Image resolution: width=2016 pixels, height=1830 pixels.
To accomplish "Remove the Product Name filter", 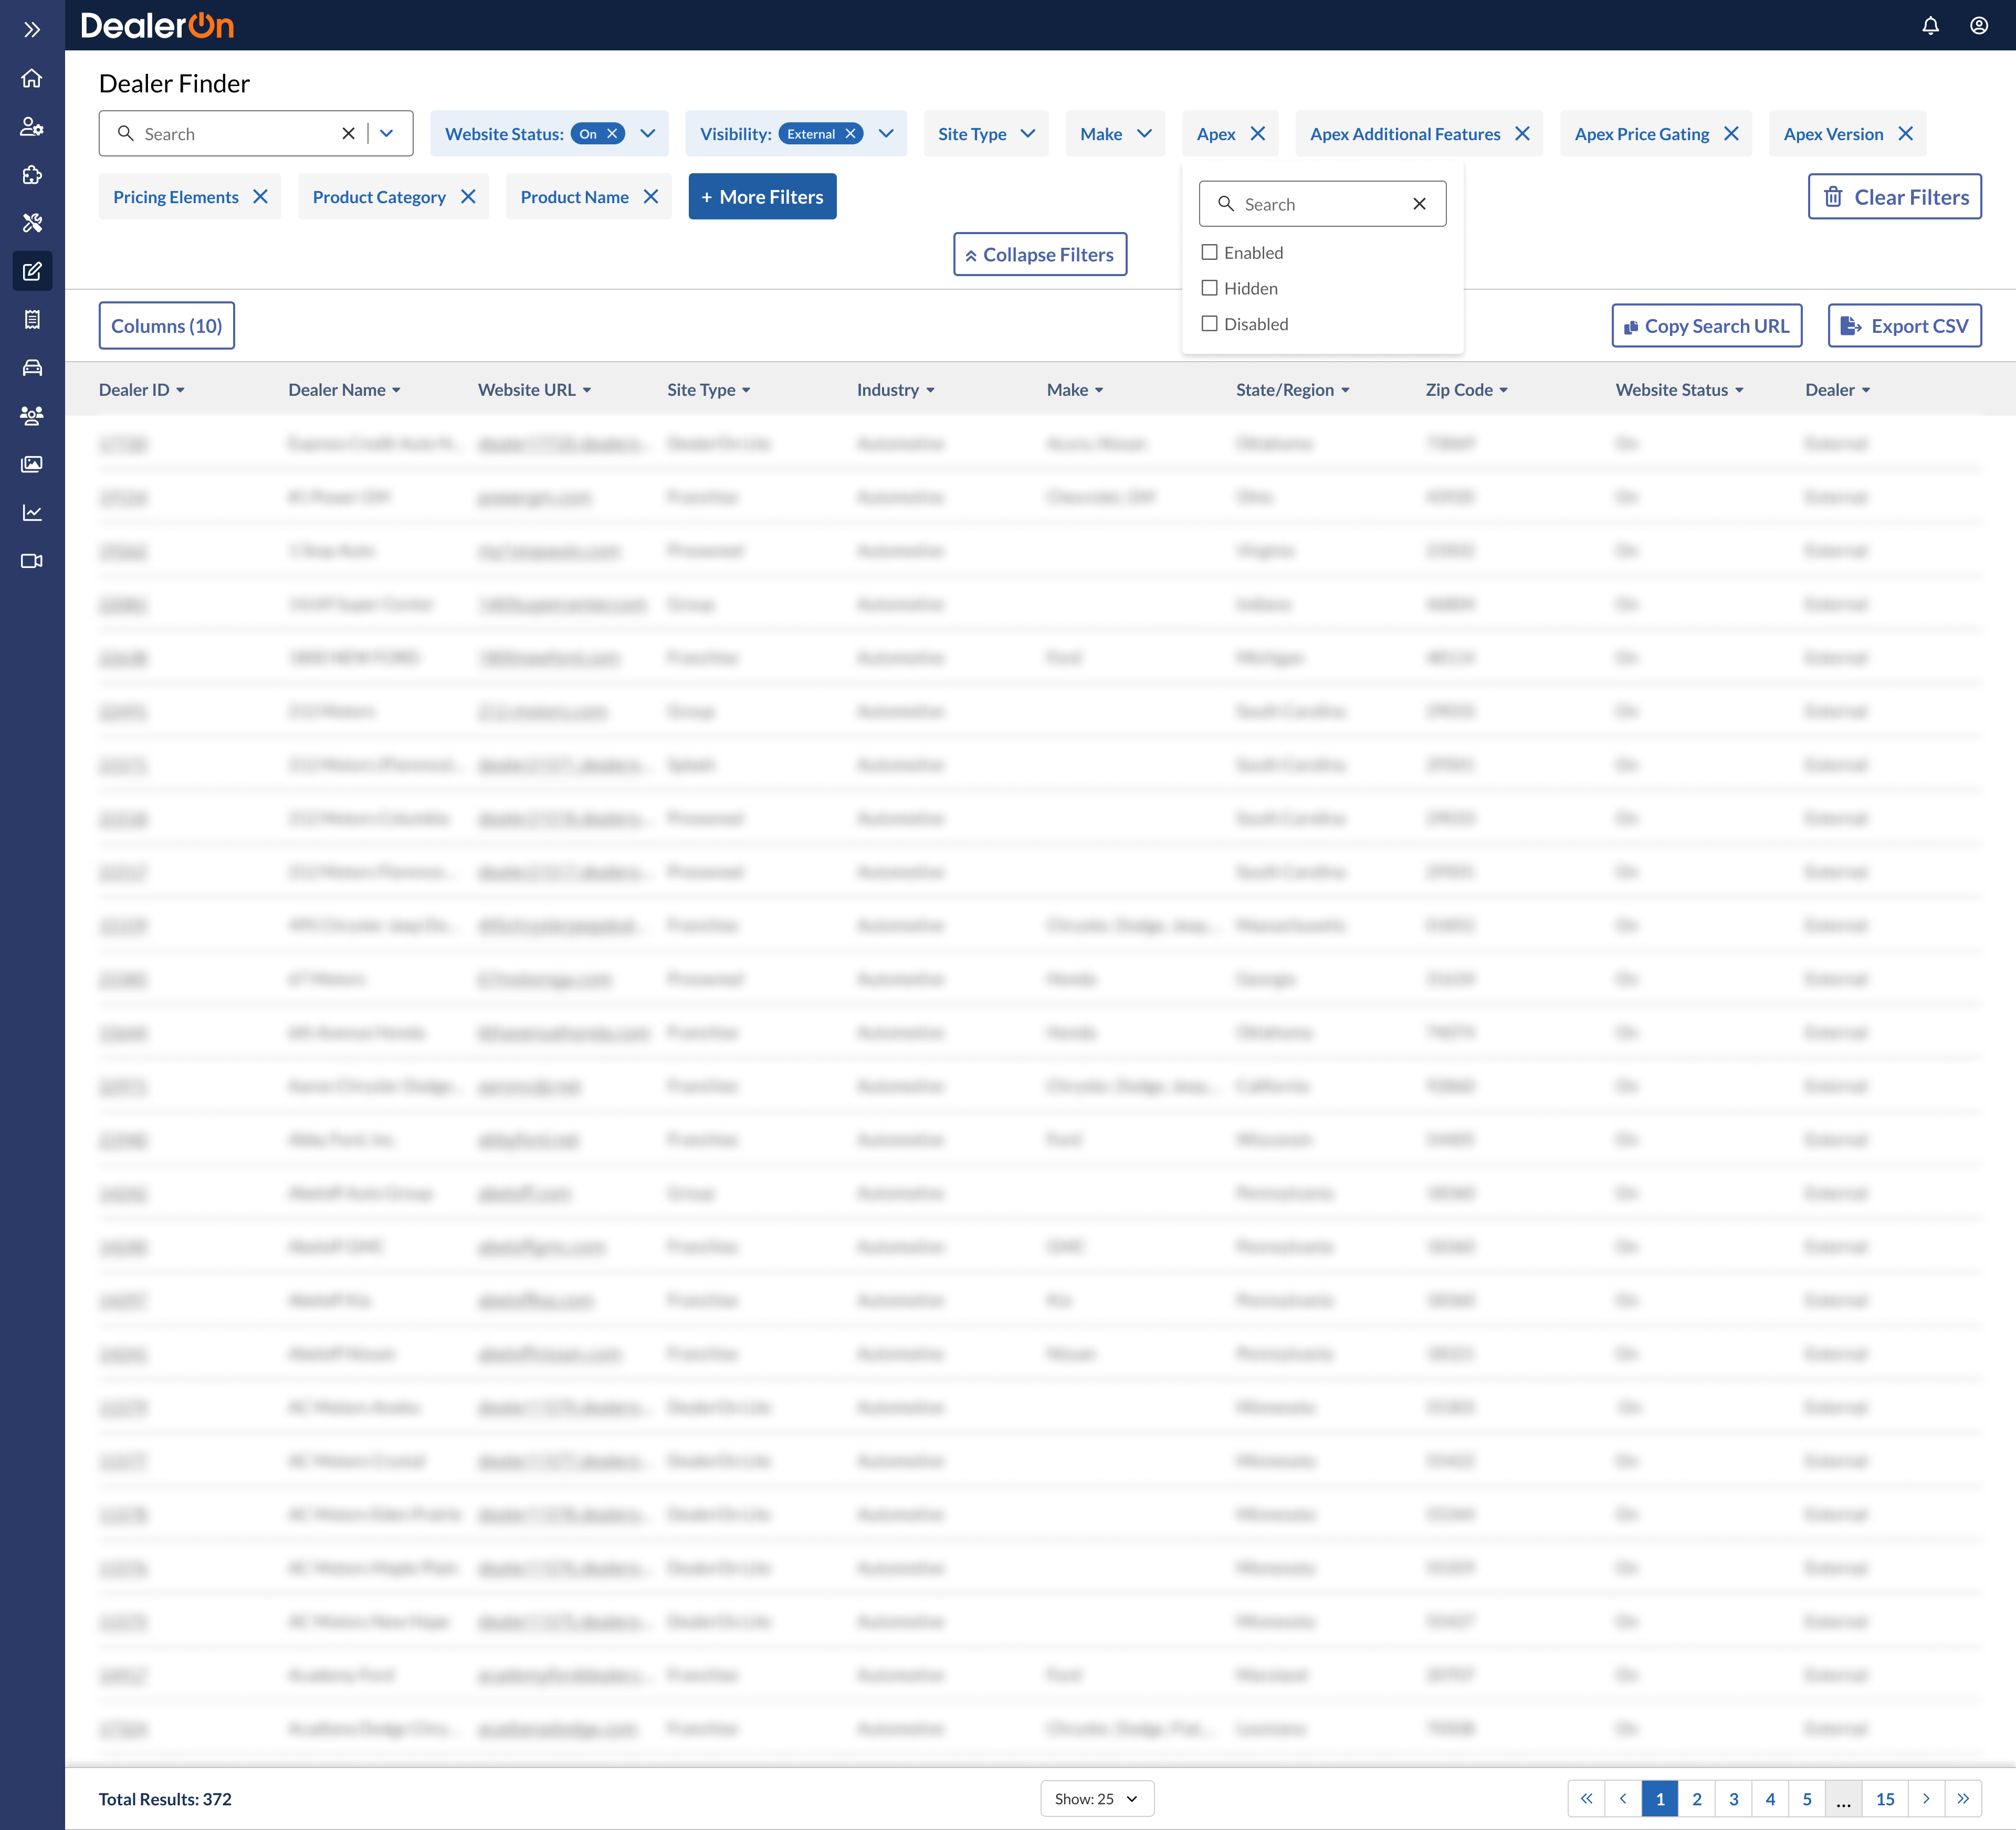I will pos(651,197).
